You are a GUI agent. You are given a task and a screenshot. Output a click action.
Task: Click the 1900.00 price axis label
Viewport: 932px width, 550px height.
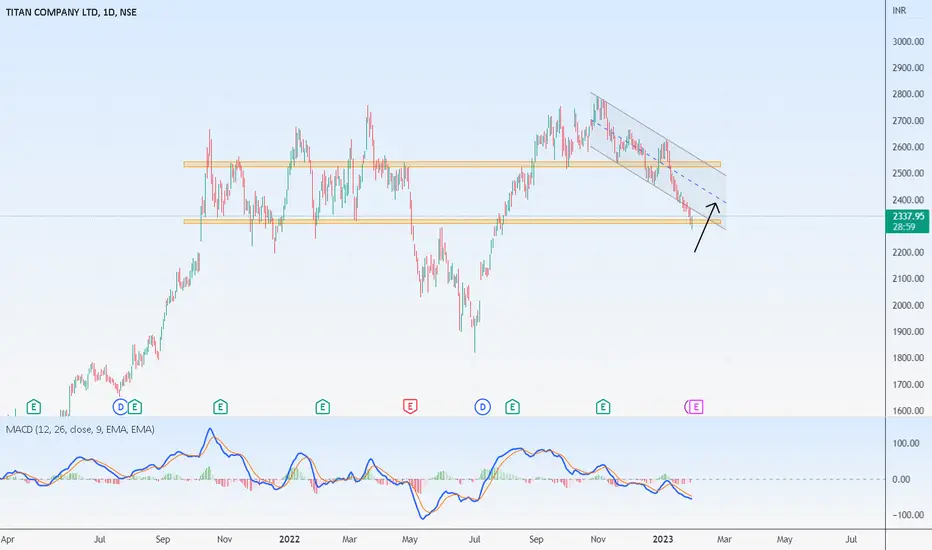click(x=908, y=331)
